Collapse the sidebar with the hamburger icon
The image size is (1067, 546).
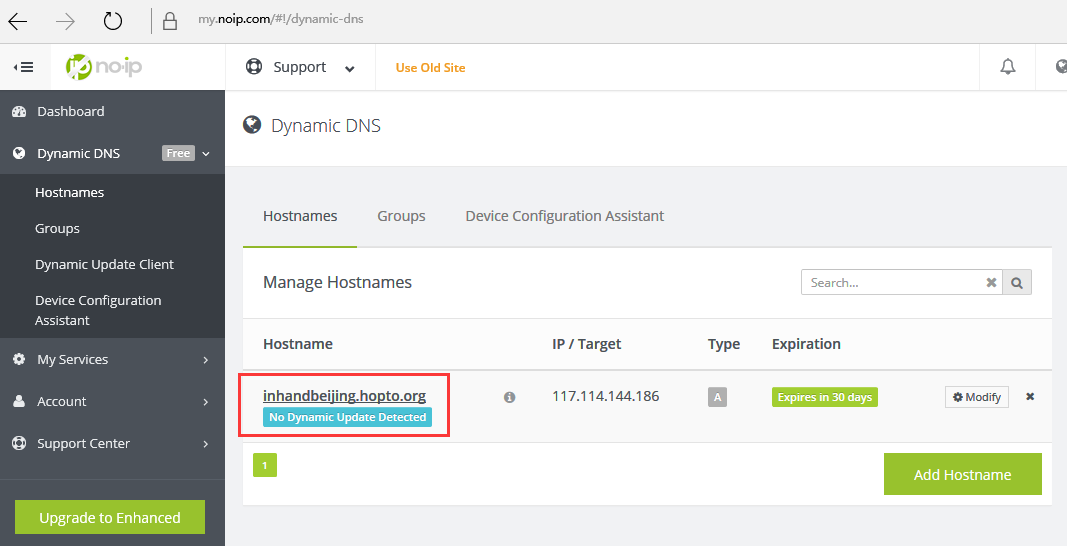tap(23, 67)
